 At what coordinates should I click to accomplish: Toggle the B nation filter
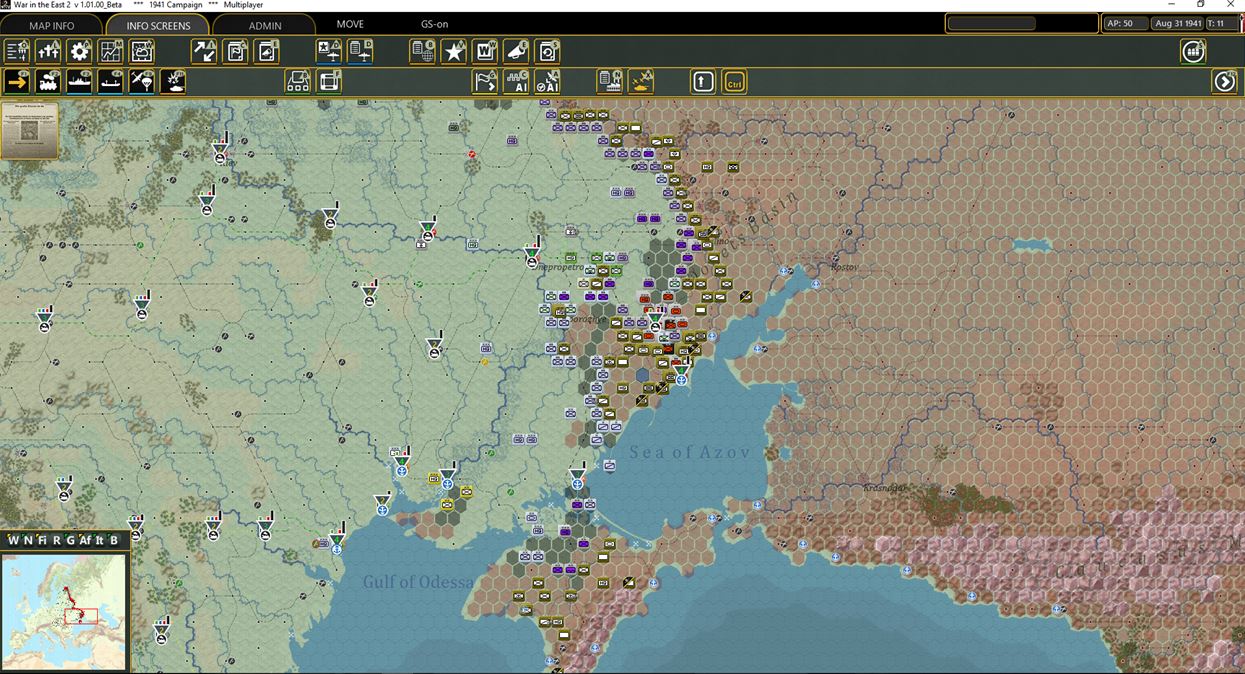point(114,540)
